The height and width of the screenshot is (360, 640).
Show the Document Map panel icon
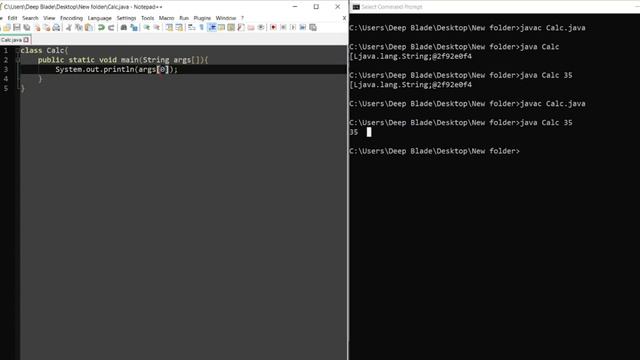(x=231, y=27)
